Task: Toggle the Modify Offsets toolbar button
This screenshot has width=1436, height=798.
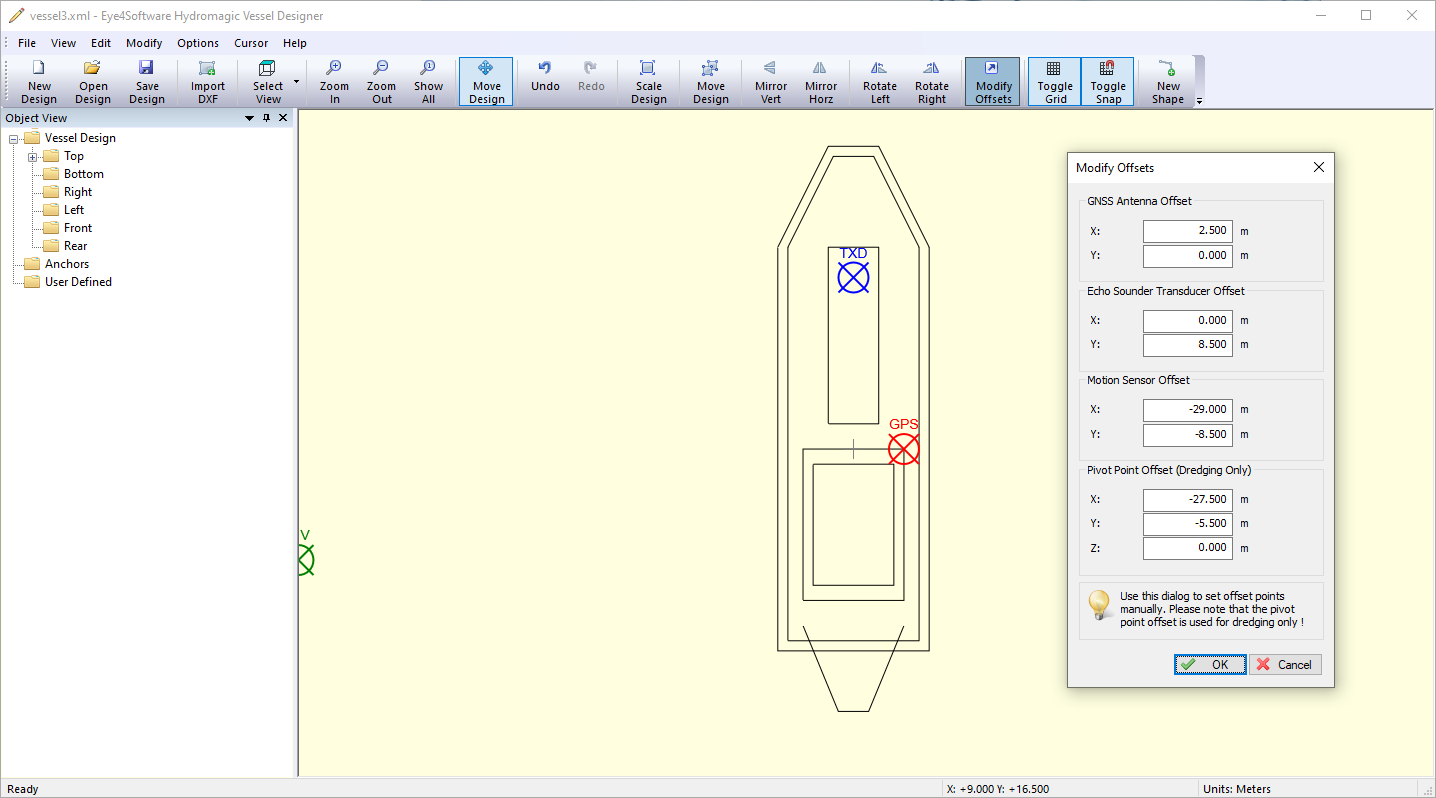Action: 993,80
